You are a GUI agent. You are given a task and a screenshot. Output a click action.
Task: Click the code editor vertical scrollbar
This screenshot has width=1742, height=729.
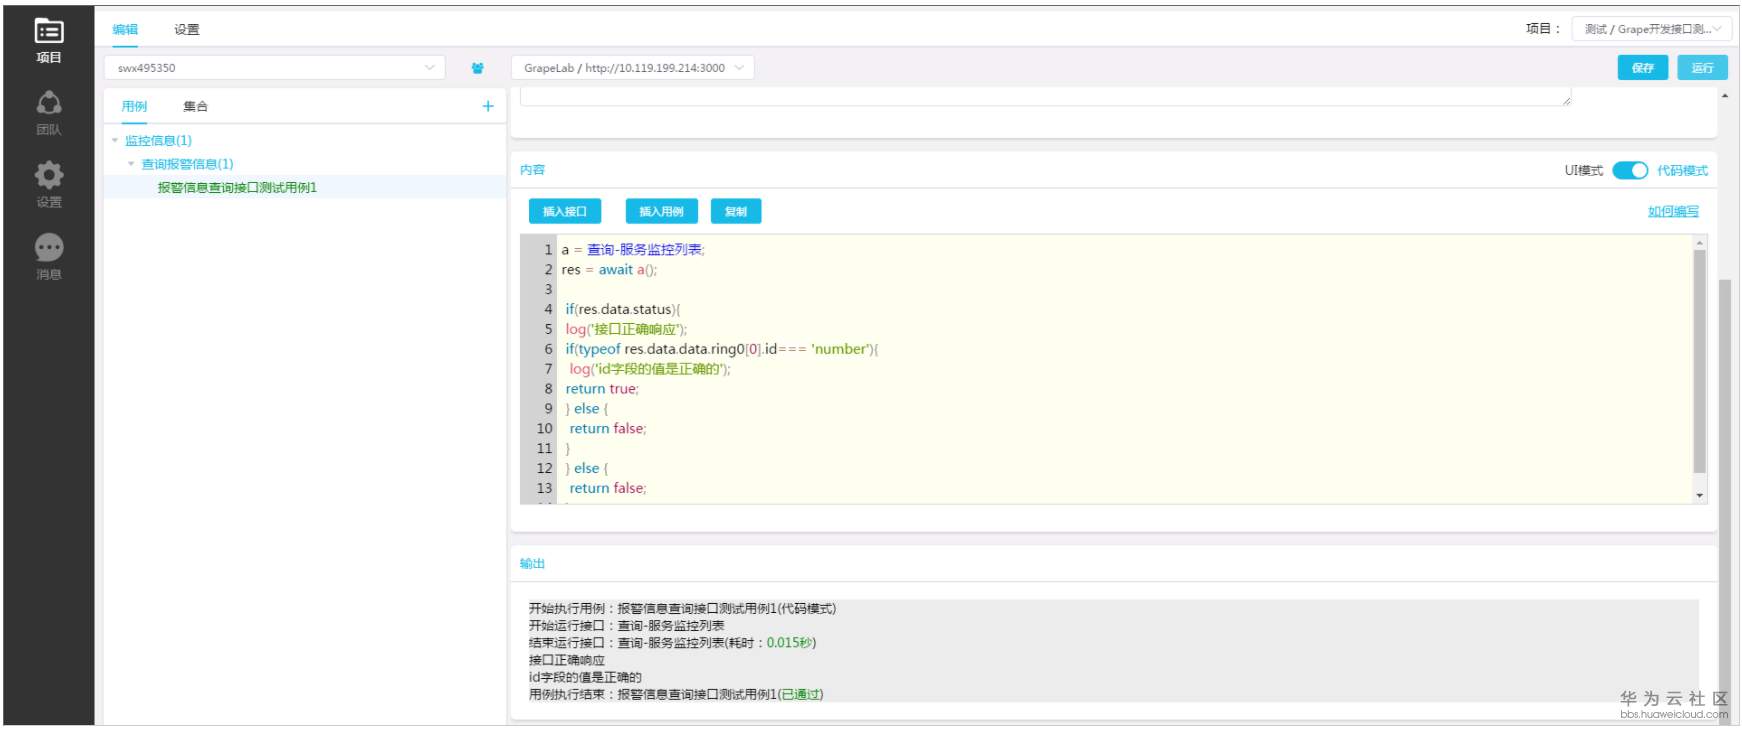click(x=1699, y=361)
